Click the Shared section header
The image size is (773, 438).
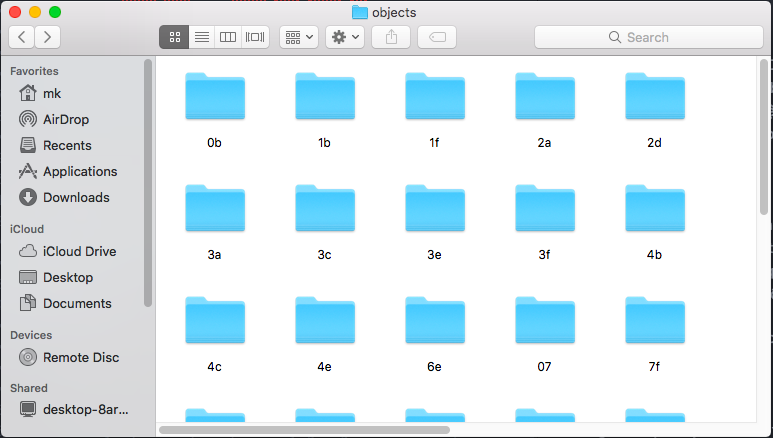tap(29, 388)
